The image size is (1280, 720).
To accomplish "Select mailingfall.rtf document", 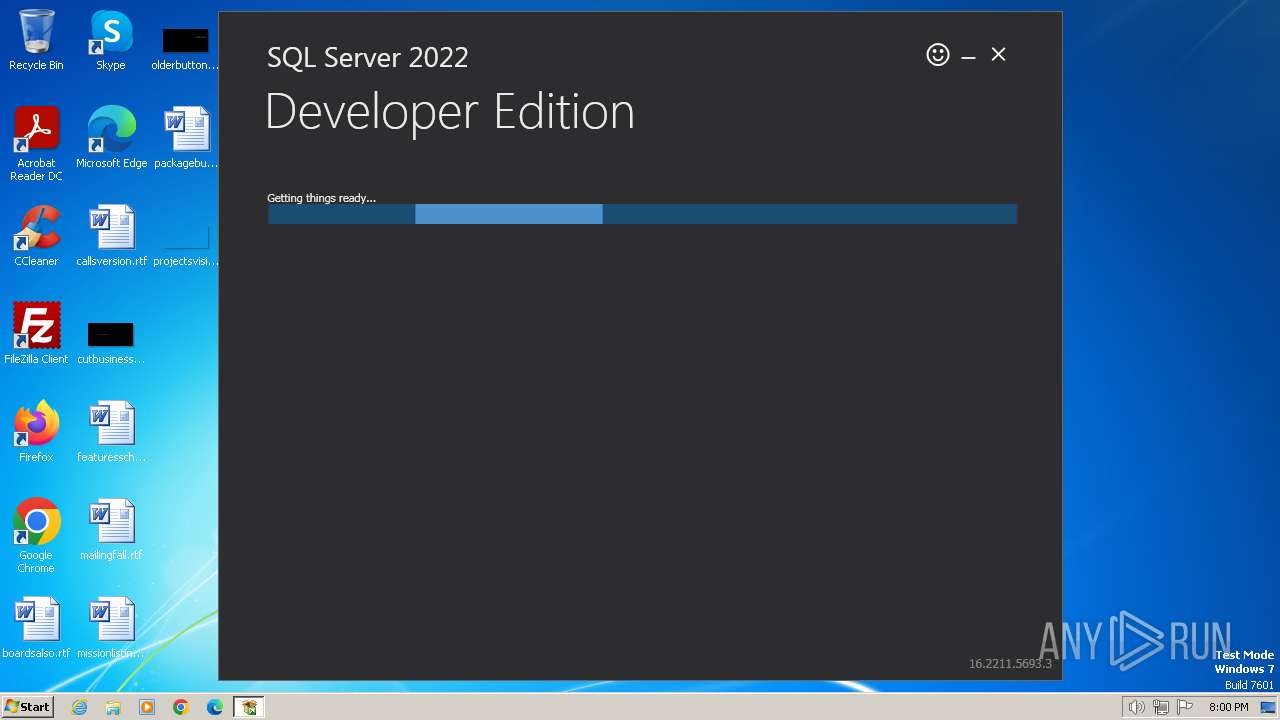I will coord(111,530).
